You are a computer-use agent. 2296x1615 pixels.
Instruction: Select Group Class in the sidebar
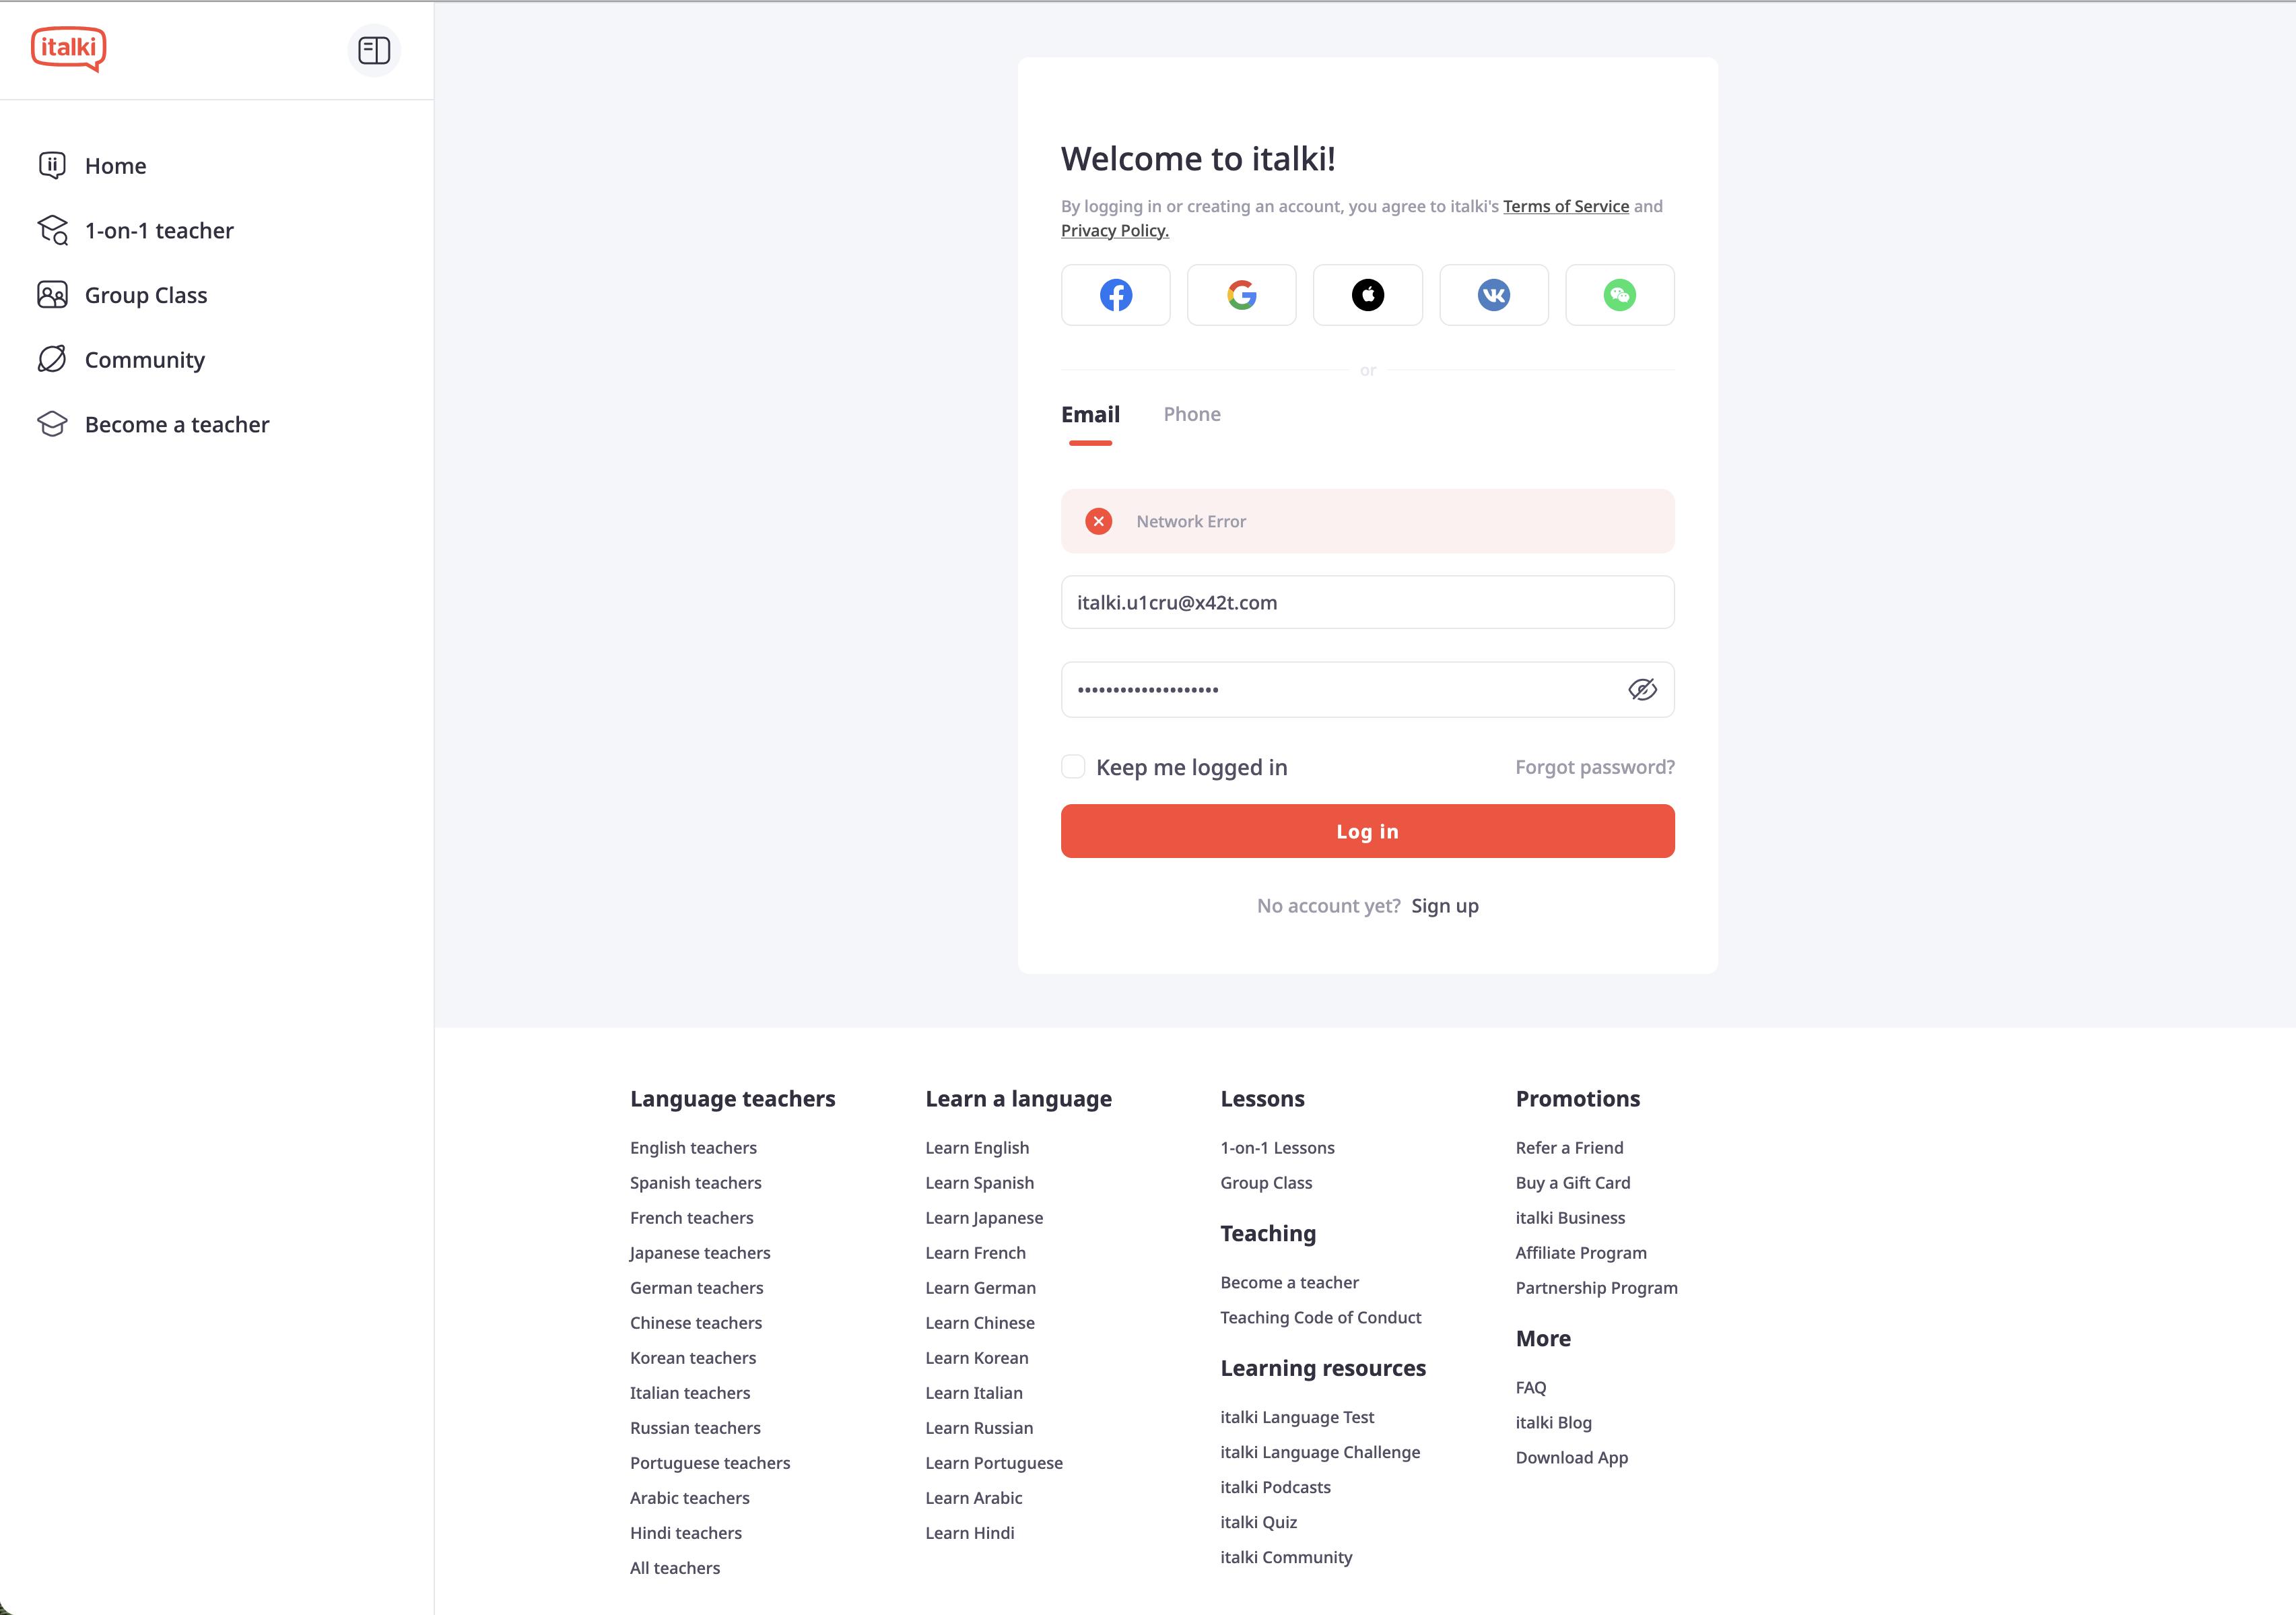click(x=145, y=294)
